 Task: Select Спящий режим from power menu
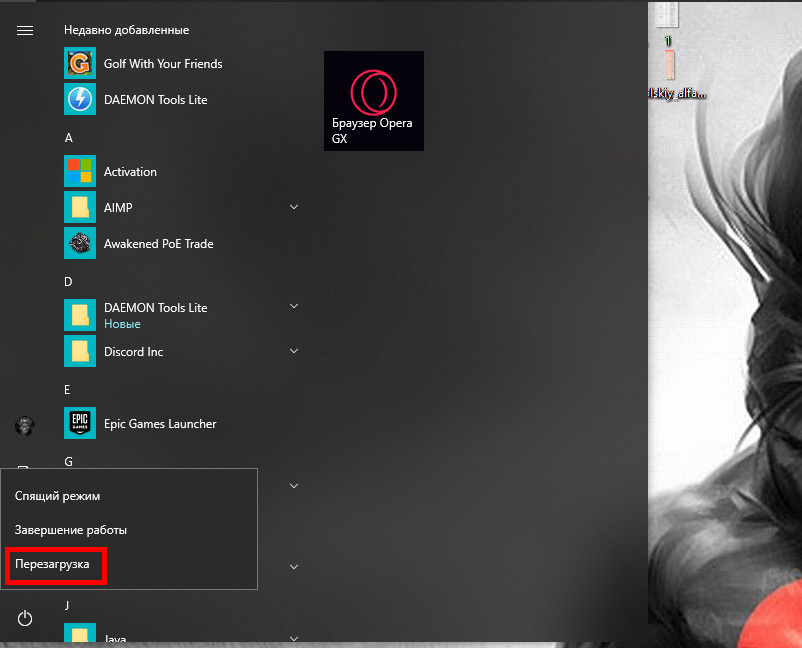[57, 496]
